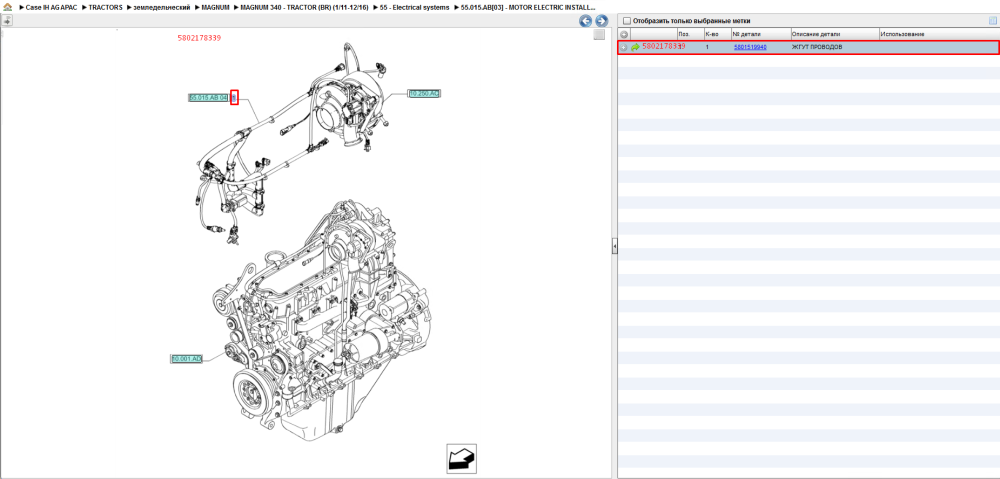
Task: Expand all rows via header plus icon
Action: pyautogui.click(x=624, y=34)
